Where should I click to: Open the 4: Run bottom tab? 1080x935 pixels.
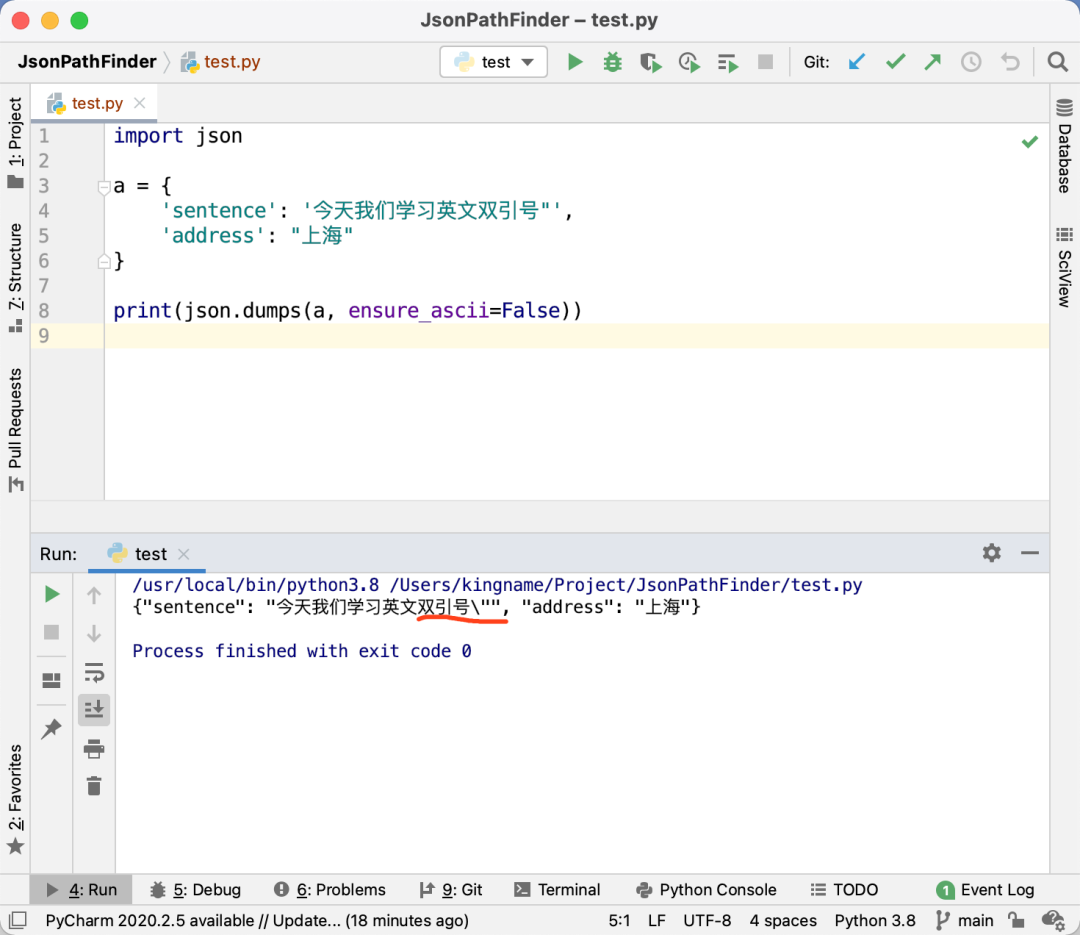81,890
